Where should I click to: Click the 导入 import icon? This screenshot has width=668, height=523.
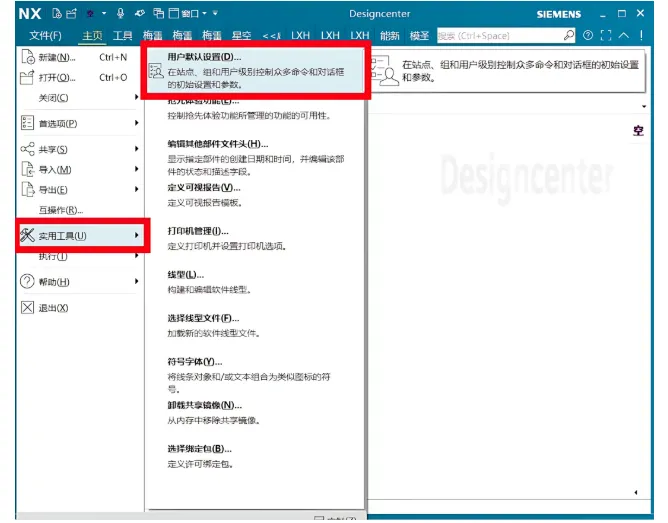pos(28,169)
